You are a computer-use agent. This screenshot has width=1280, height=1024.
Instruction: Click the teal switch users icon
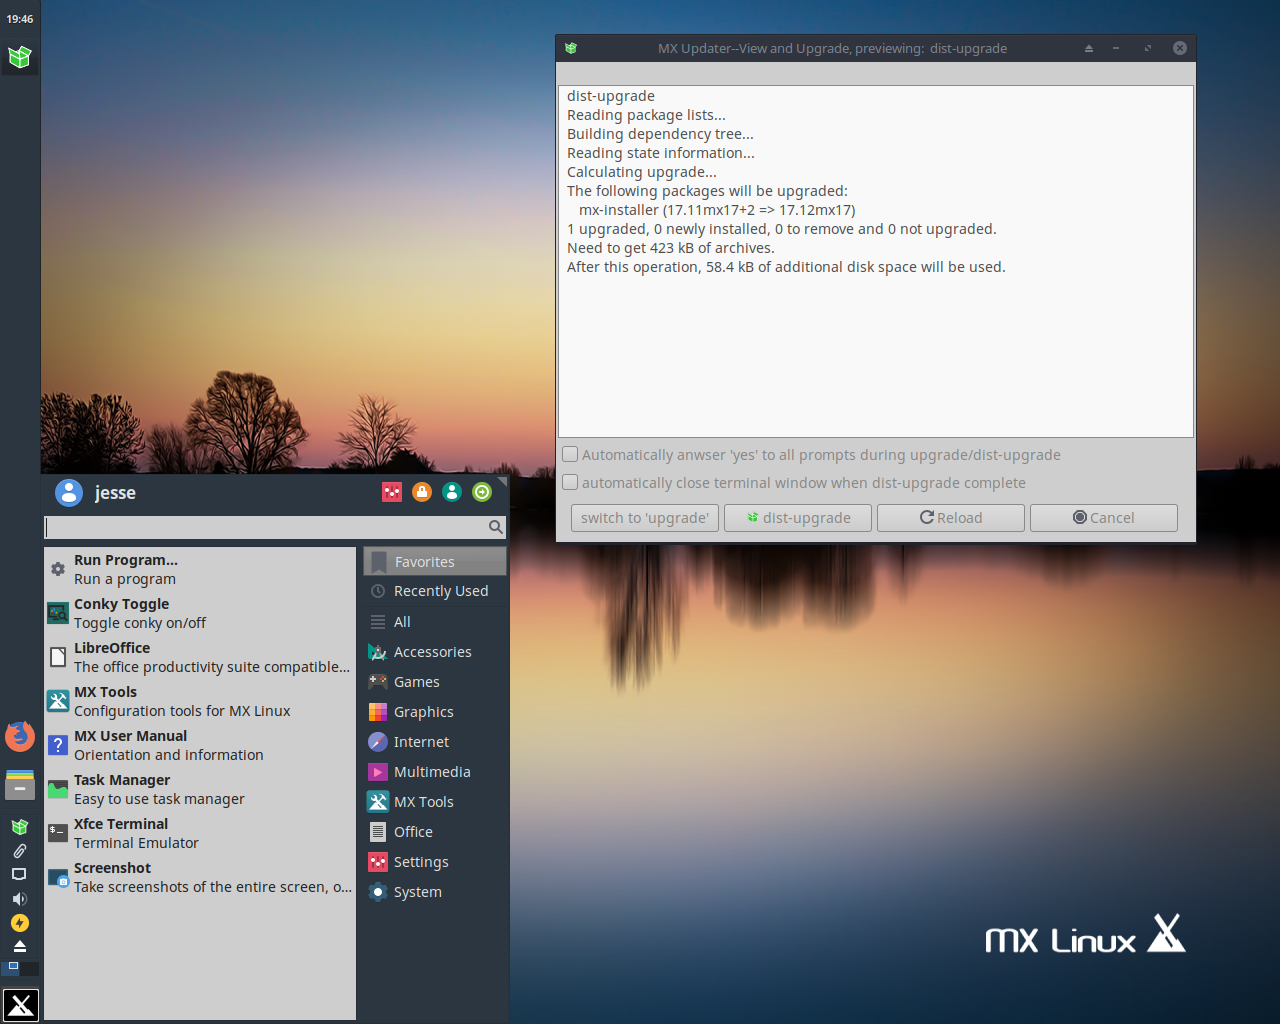coord(452,492)
